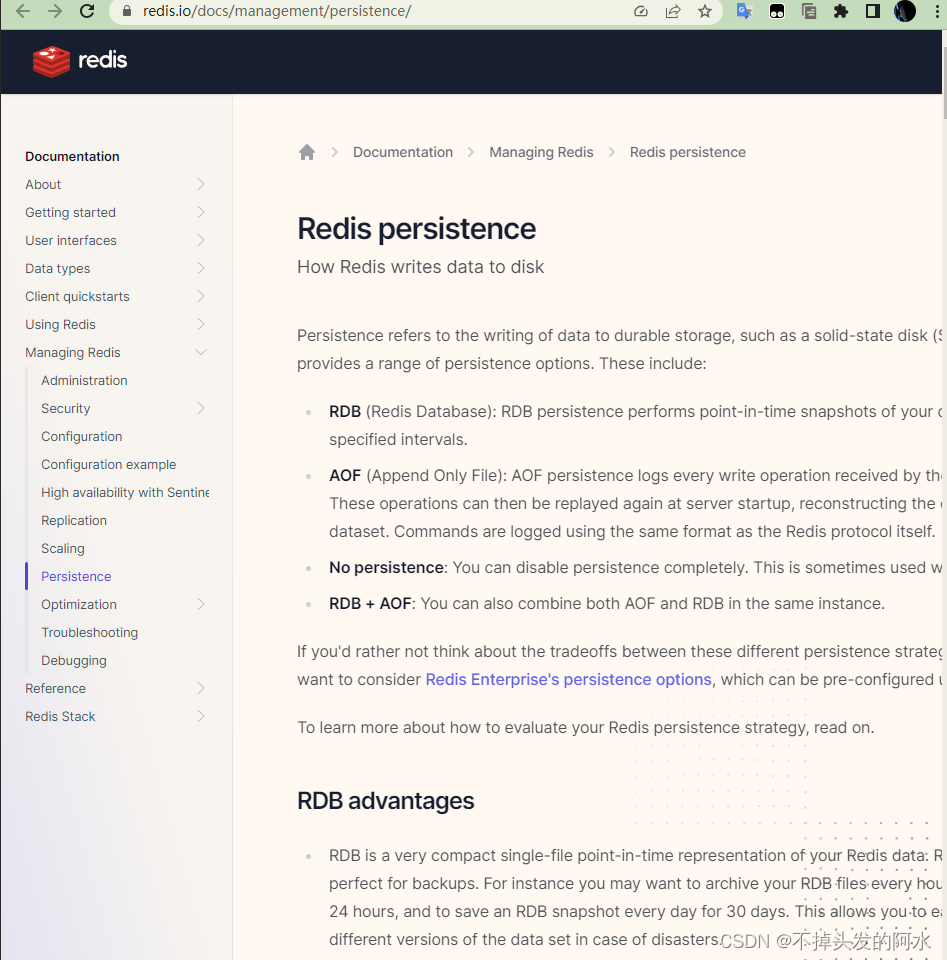Open the Troubleshooting sidebar entry
This screenshot has height=960, width=947.
point(89,632)
